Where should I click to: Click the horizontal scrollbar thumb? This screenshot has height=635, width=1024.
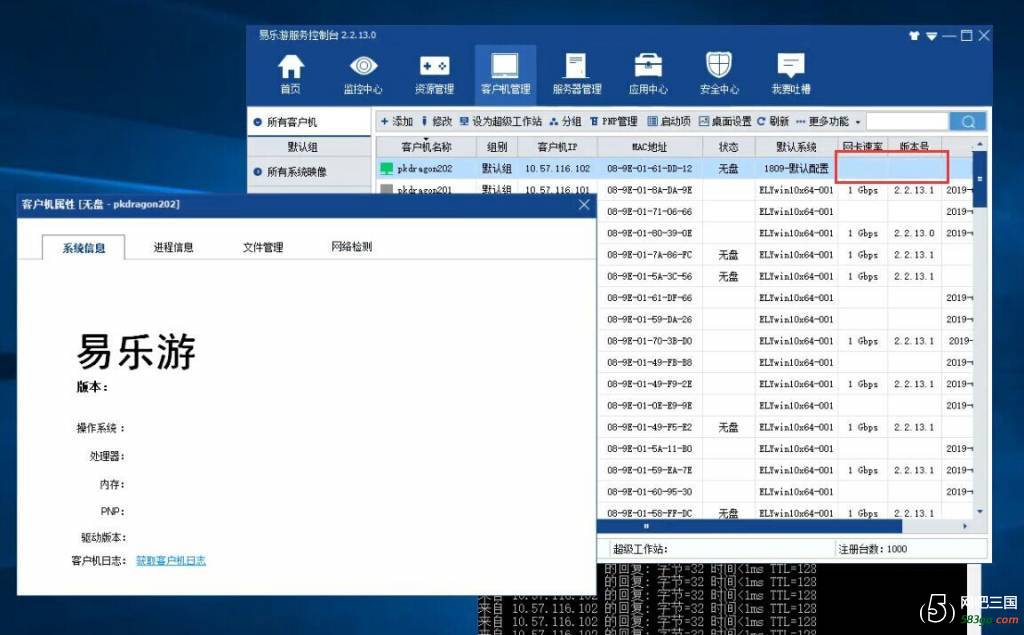pyautogui.click(x=750, y=526)
